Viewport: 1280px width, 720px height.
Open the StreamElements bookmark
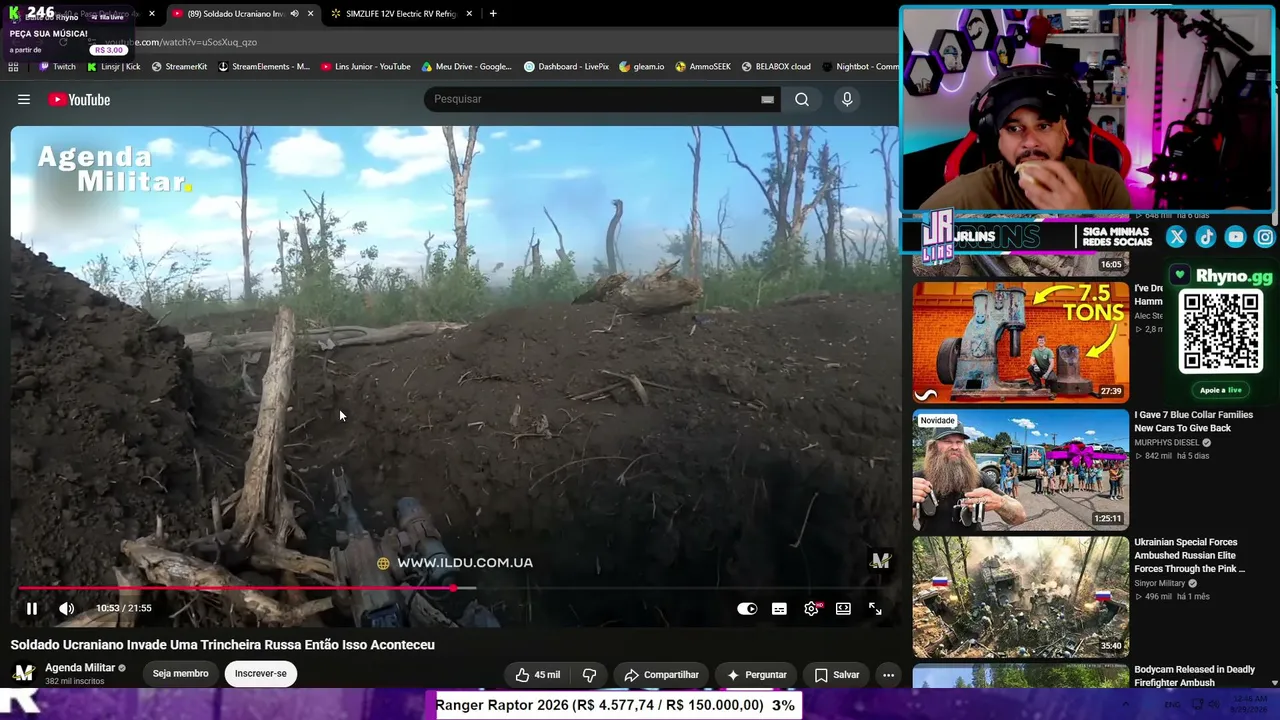coord(264,67)
